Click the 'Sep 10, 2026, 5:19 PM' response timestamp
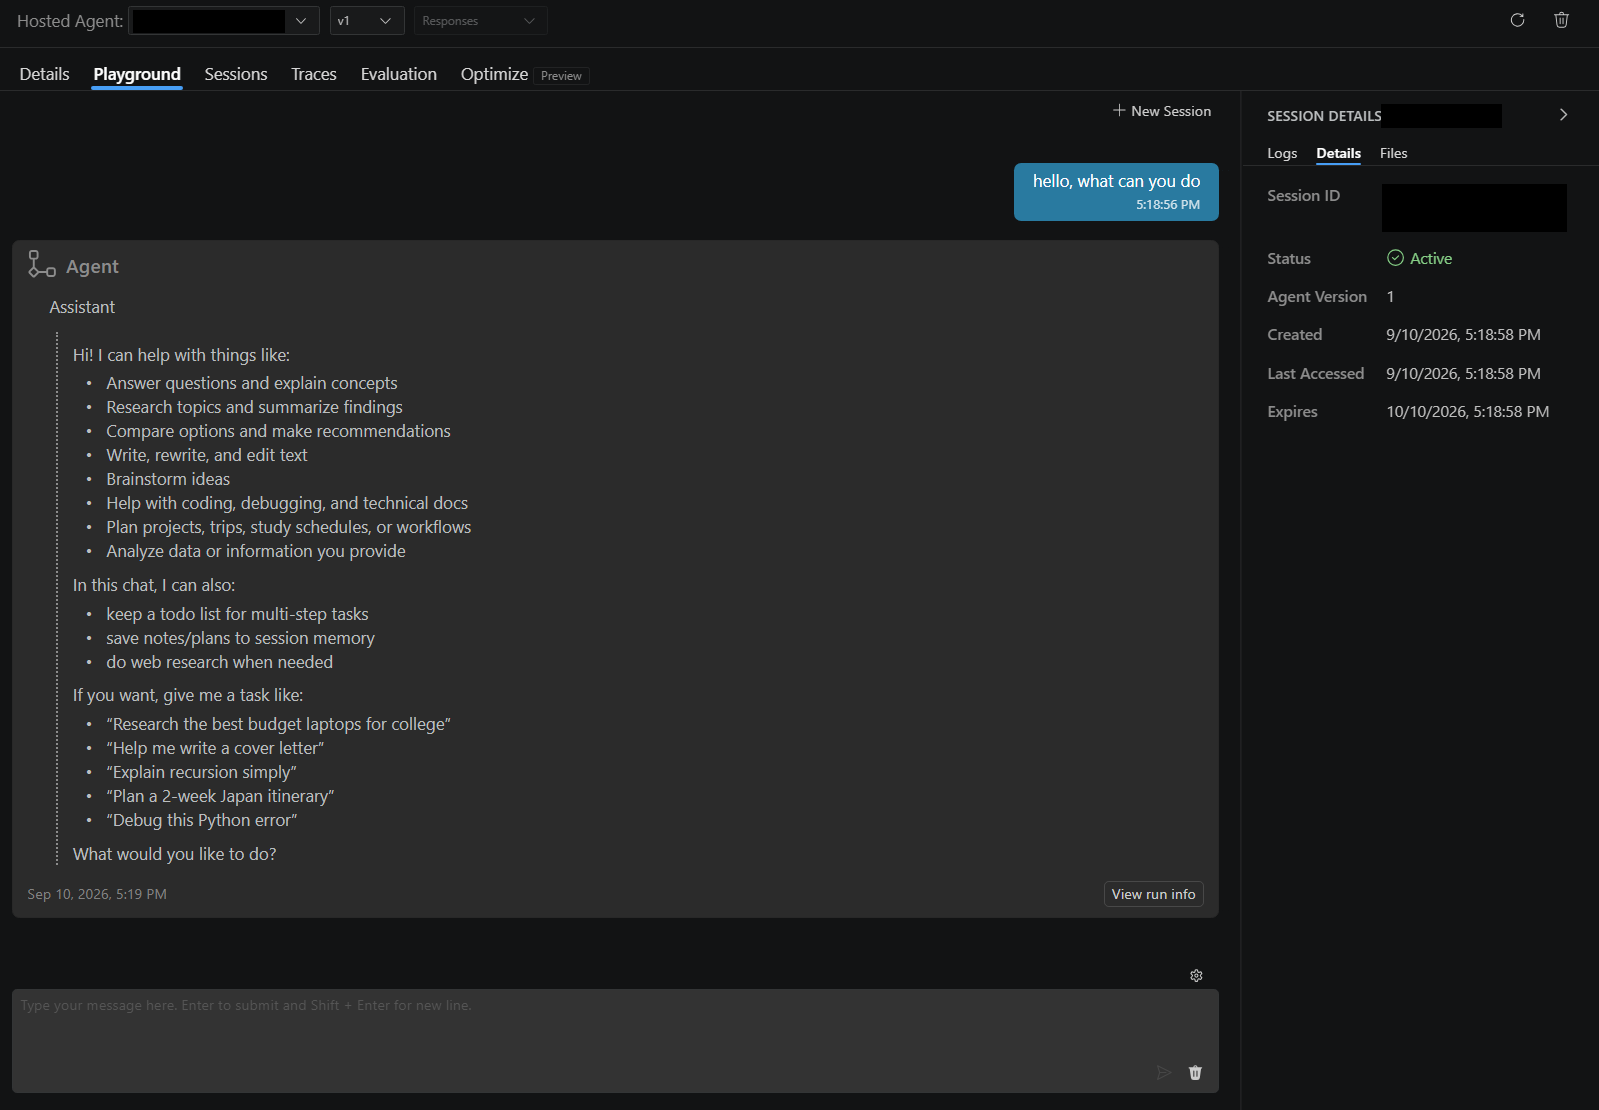The width and height of the screenshot is (1599, 1110). point(97,894)
